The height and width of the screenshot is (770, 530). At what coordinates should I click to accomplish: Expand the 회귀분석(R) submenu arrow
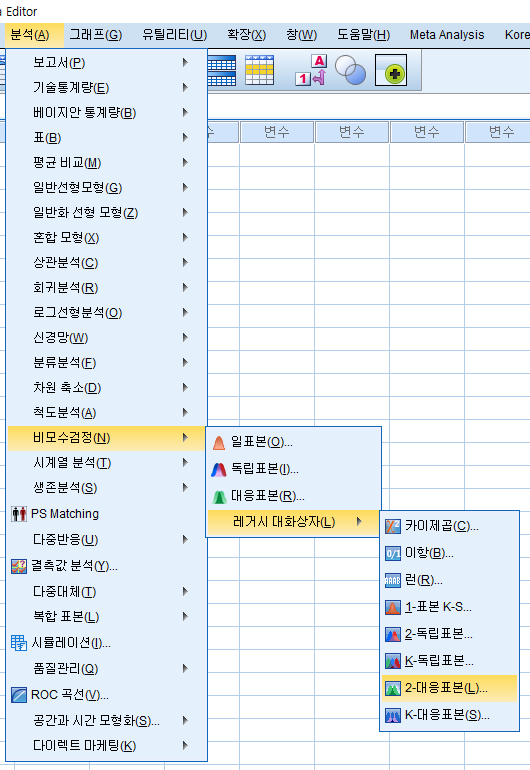click(x=185, y=287)
